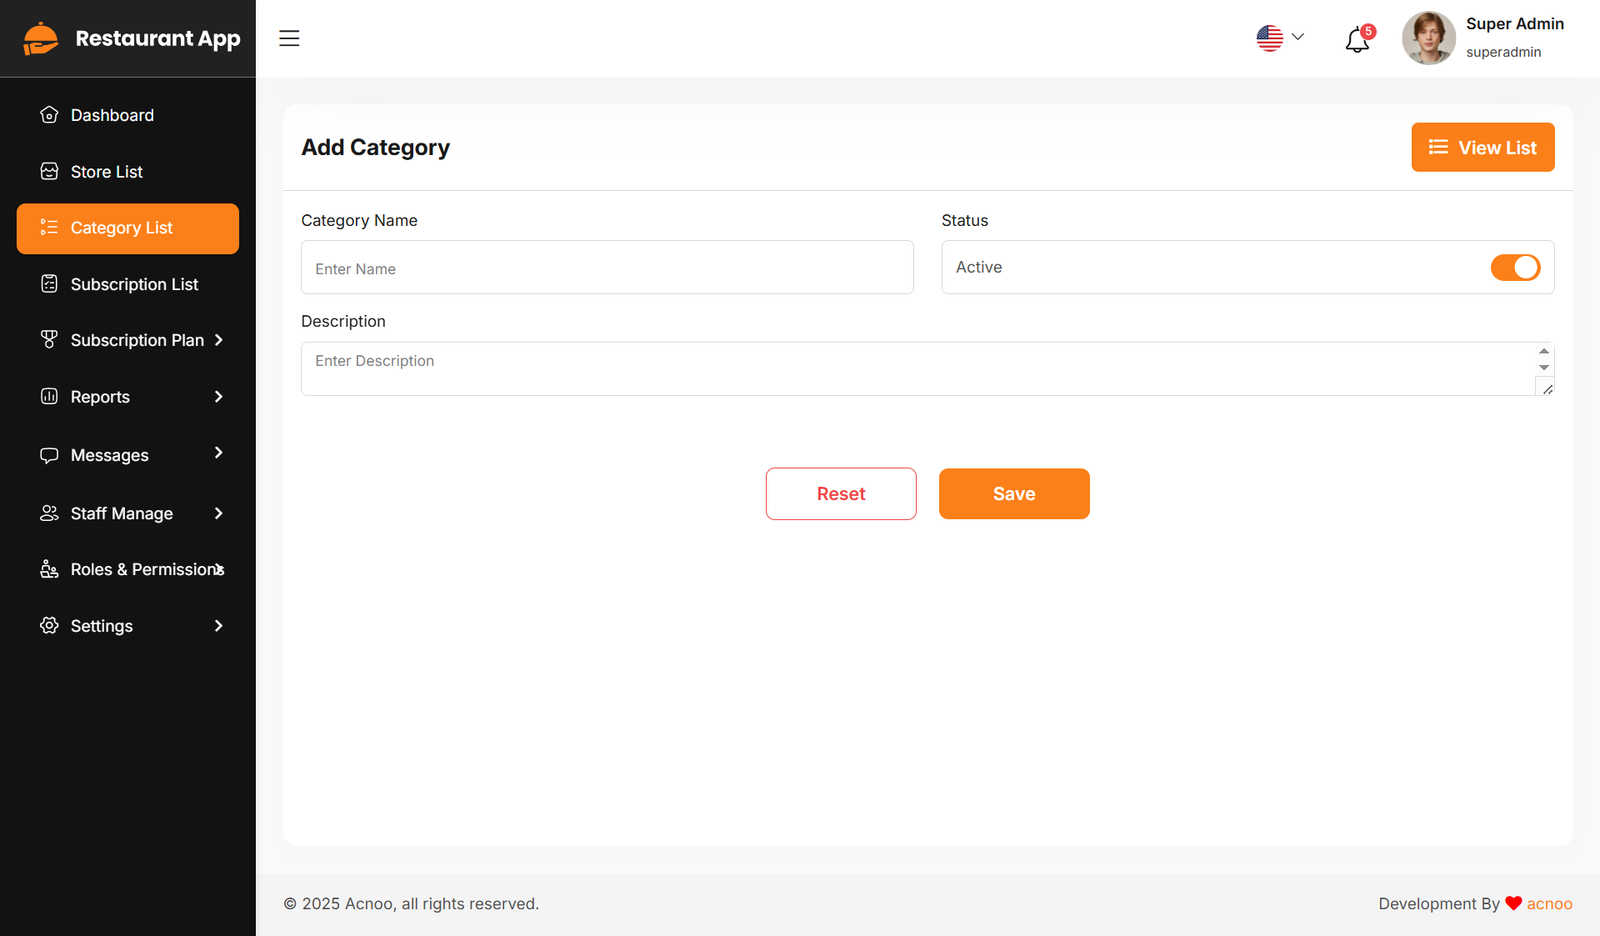Viewport: 1600px width, 936px height.
Task: Click the hamburger menu icon
Action: tap(289, 38)
